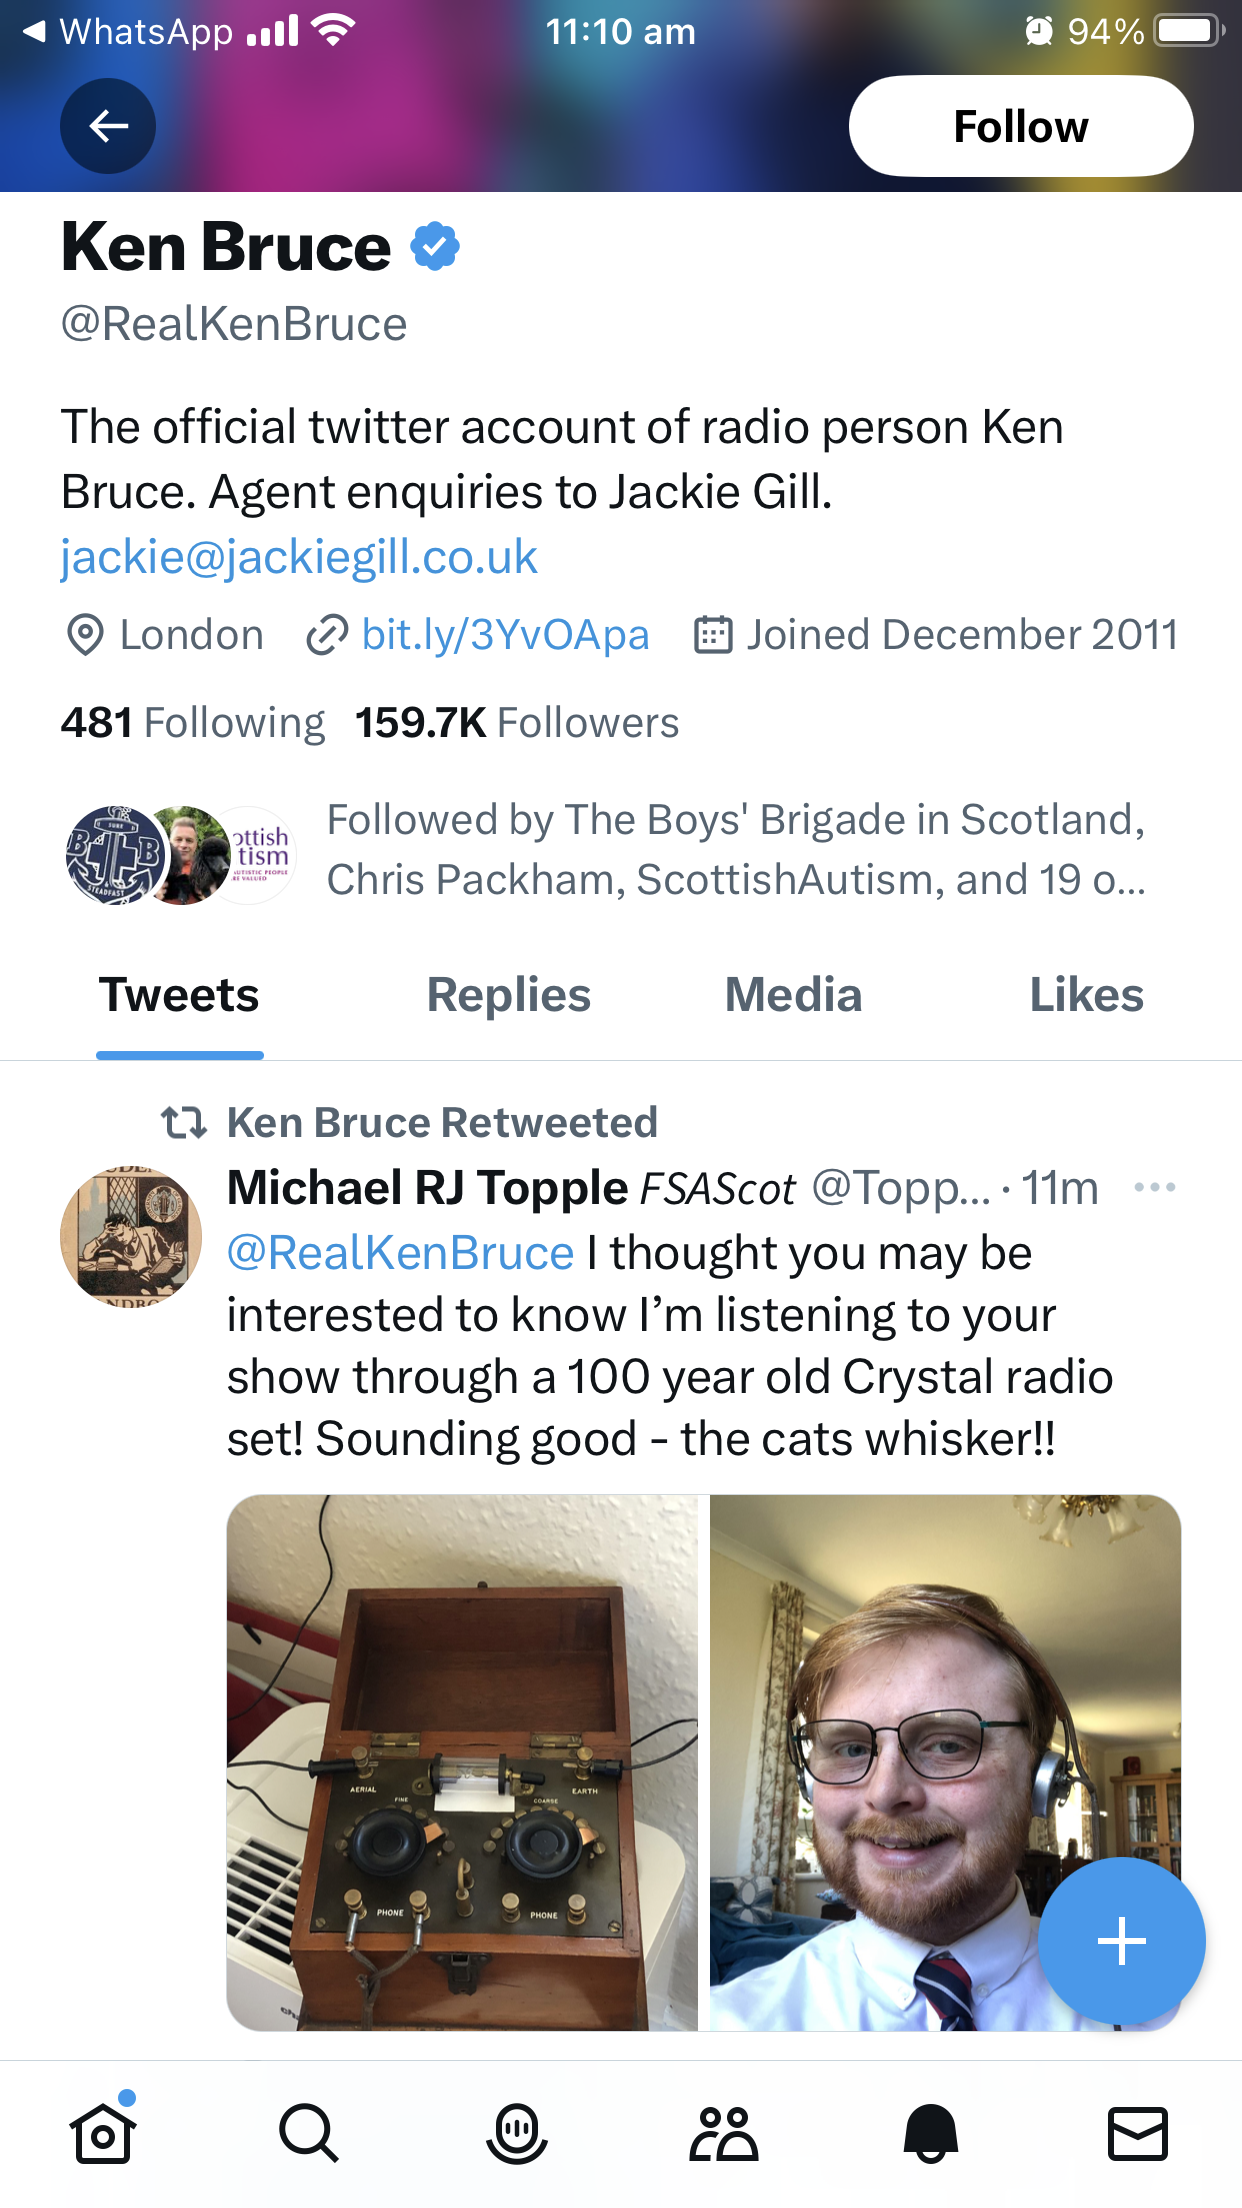Viewport: 1242px width, 2208px height.
Task: Open the jackie@jackiegill.co.uk email link
Action: 299,557
